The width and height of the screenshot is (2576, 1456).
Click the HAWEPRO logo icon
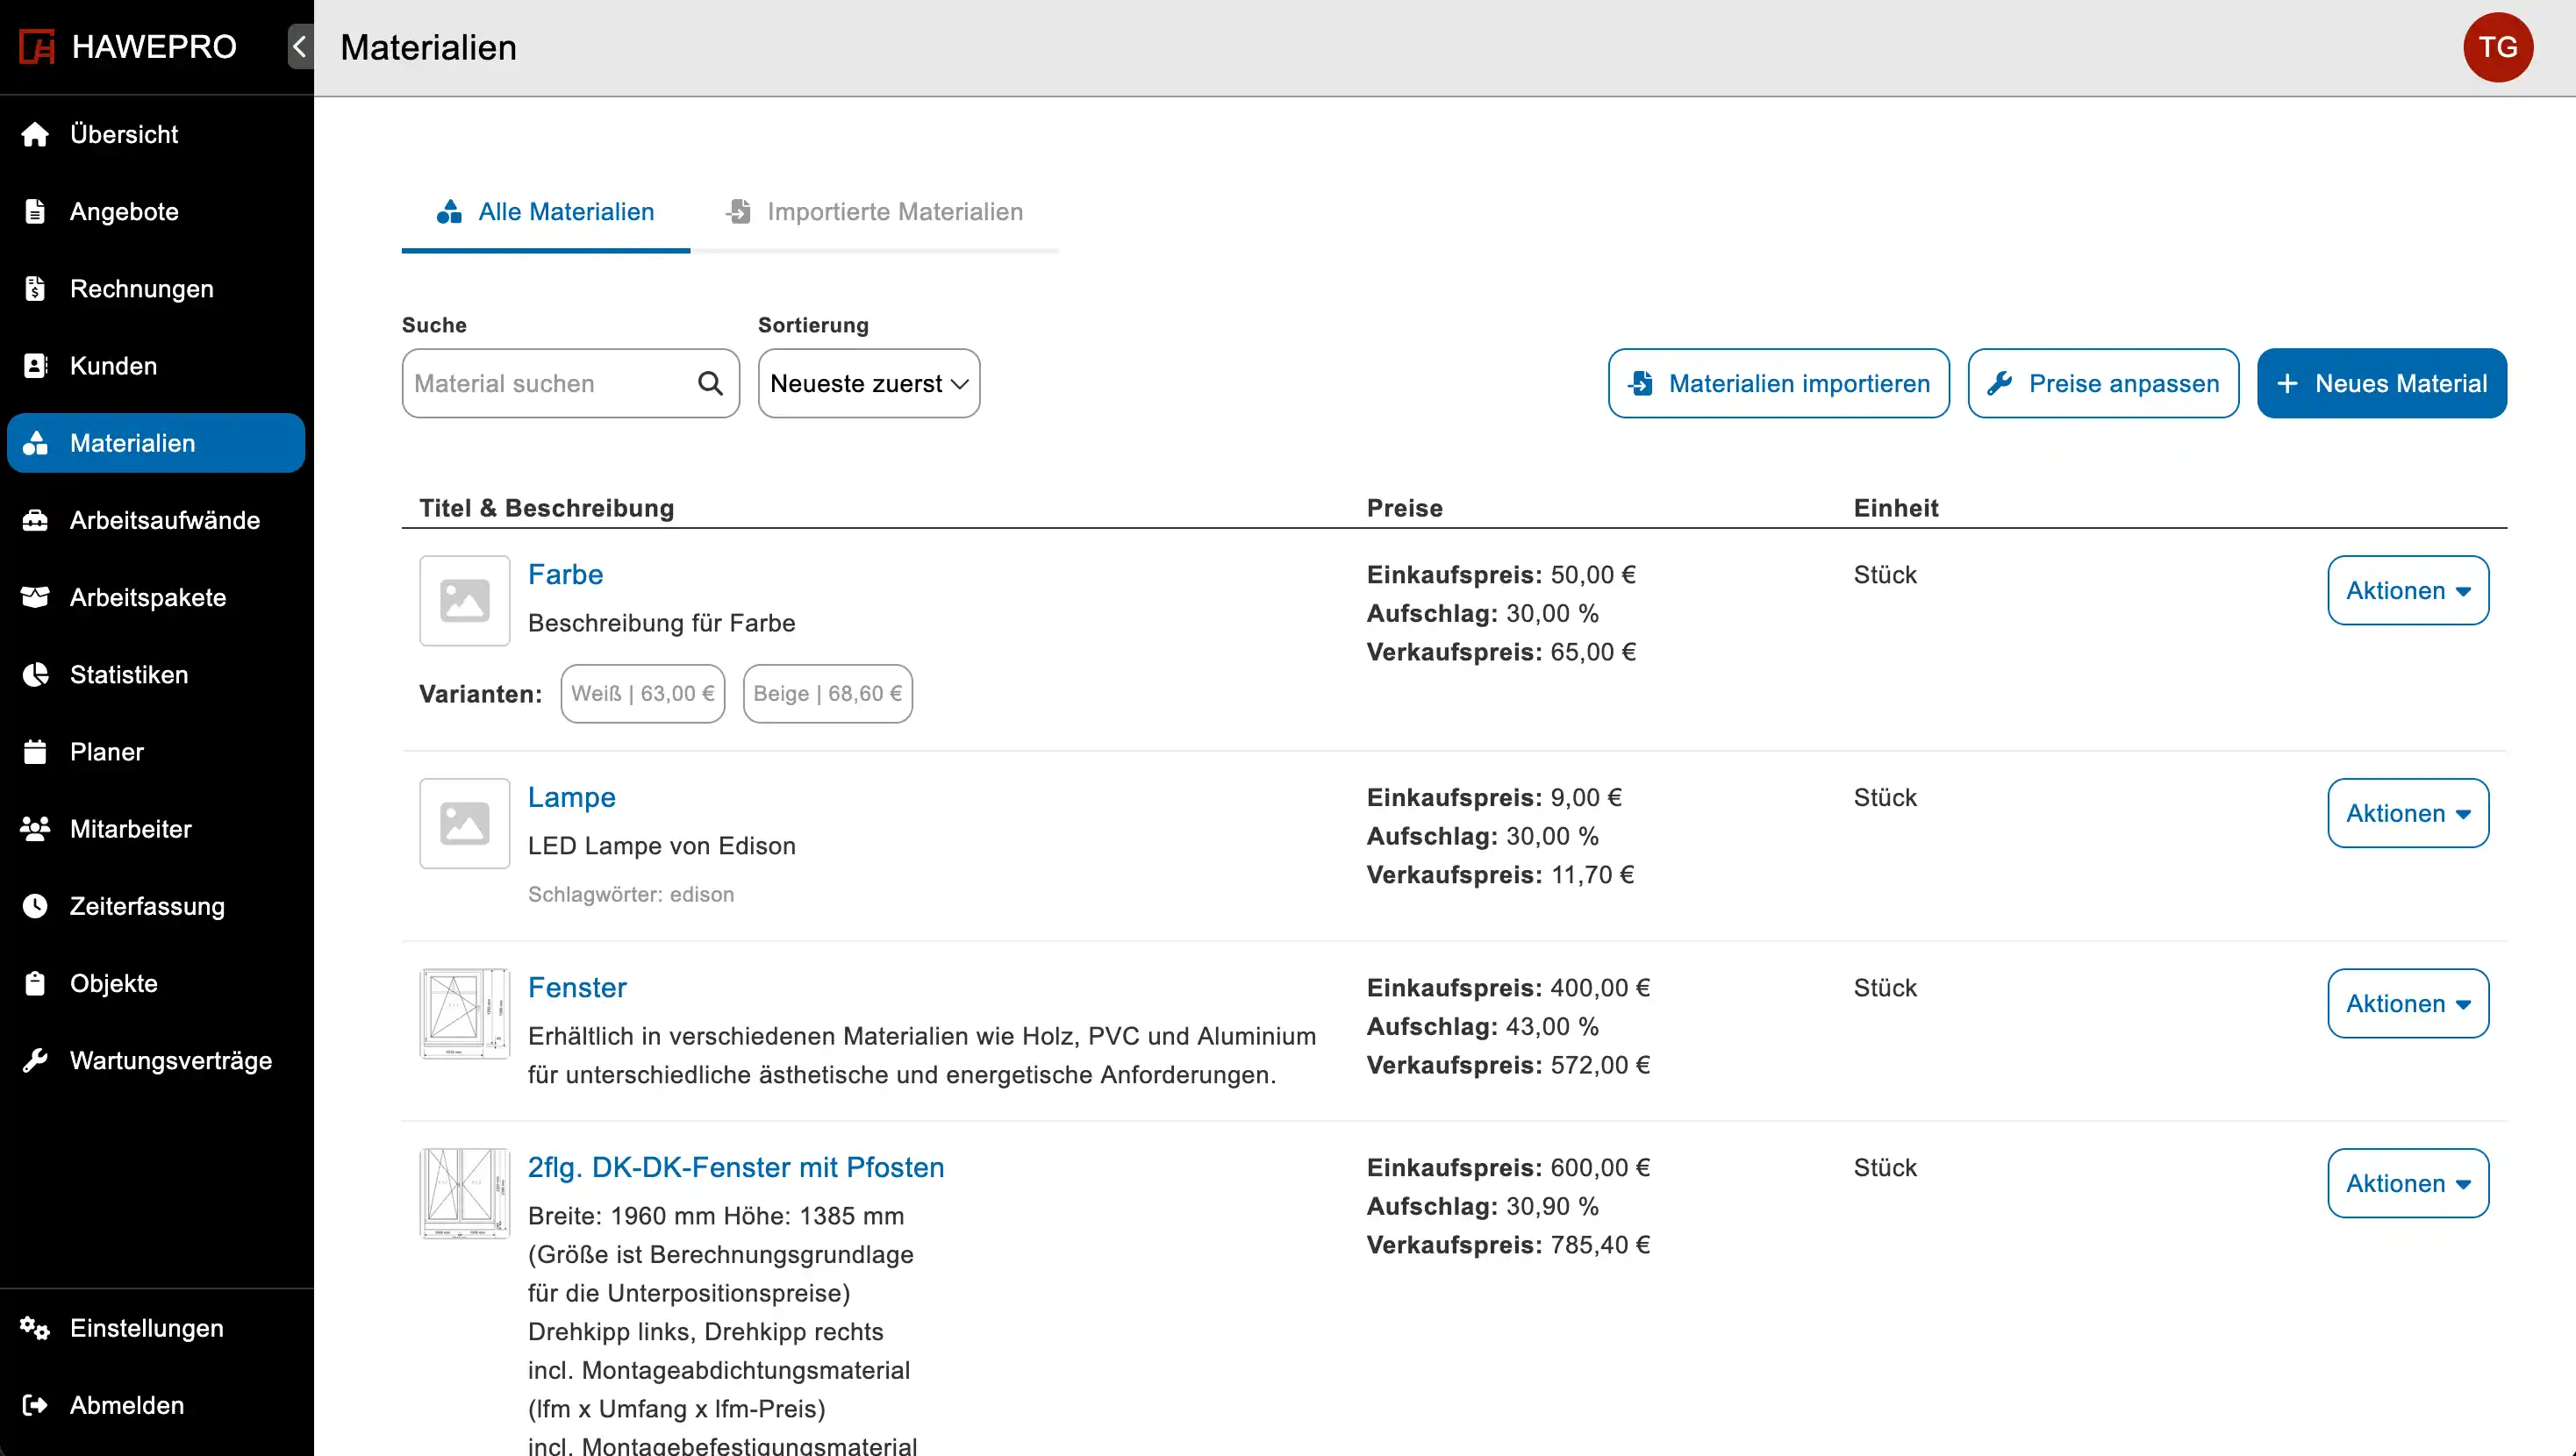coord(37,47)
